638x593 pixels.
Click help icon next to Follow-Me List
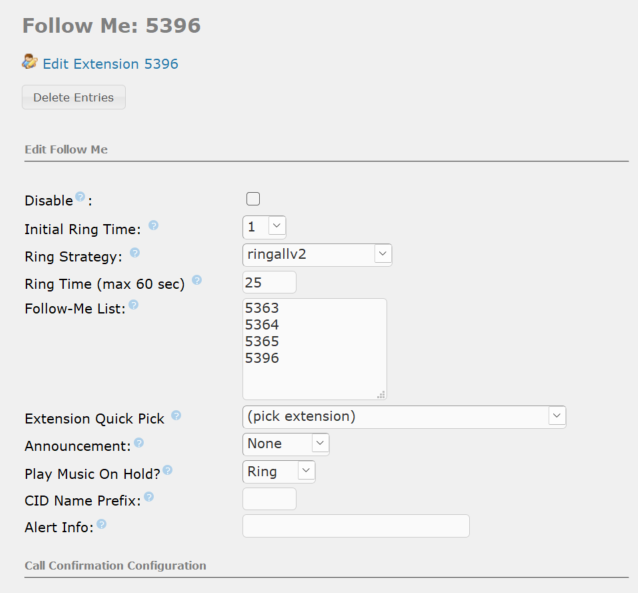pos(133,304)
